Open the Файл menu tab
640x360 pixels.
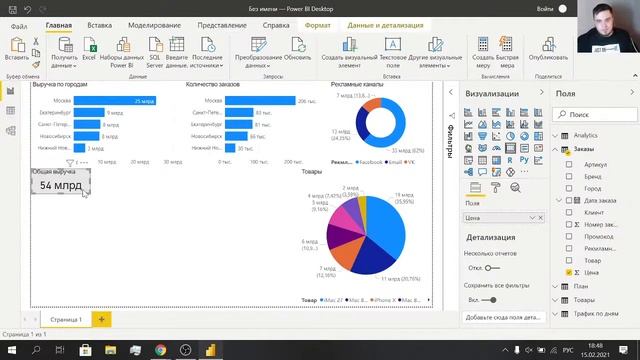click(19, 26)
